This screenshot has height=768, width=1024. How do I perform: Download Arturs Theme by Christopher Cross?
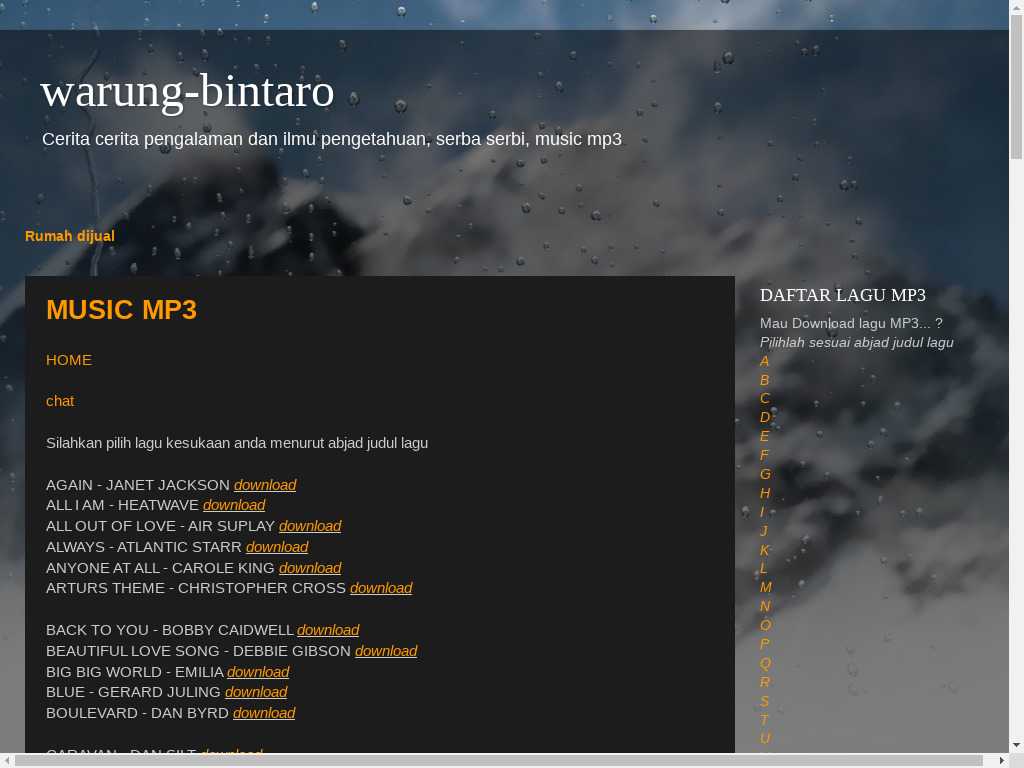point(381,588)
